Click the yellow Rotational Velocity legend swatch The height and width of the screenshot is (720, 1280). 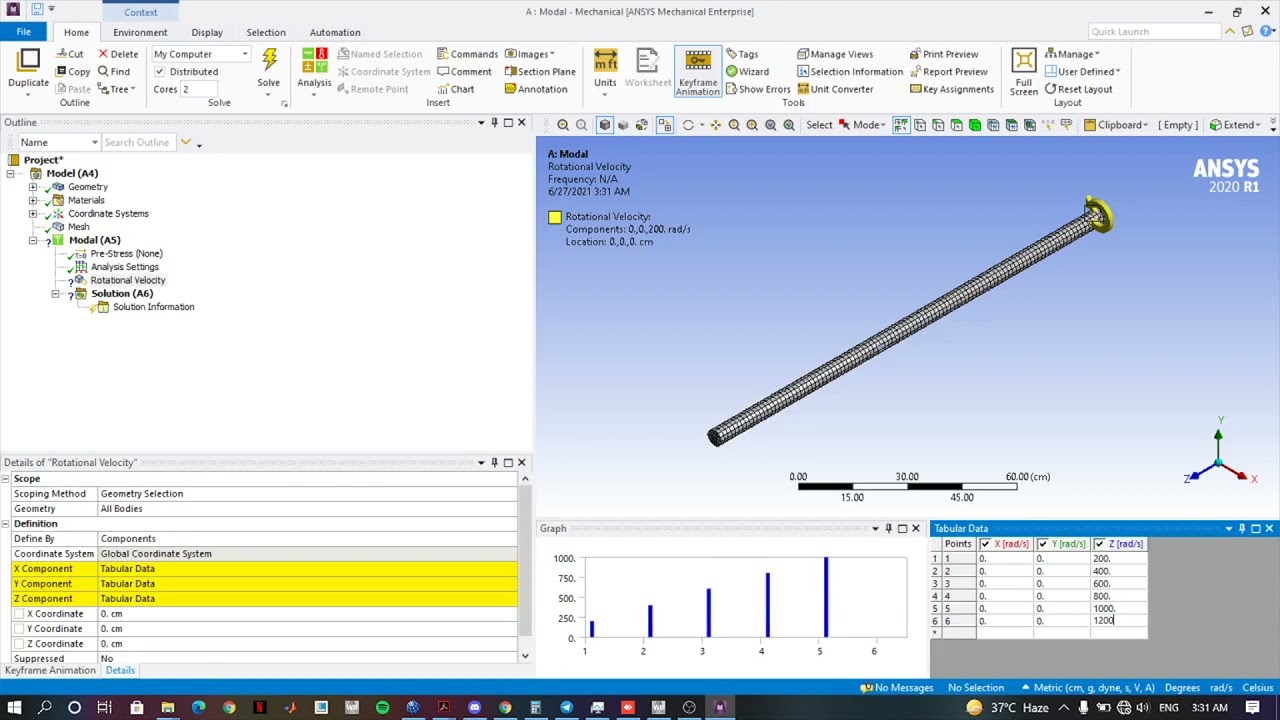click(555, 217)
